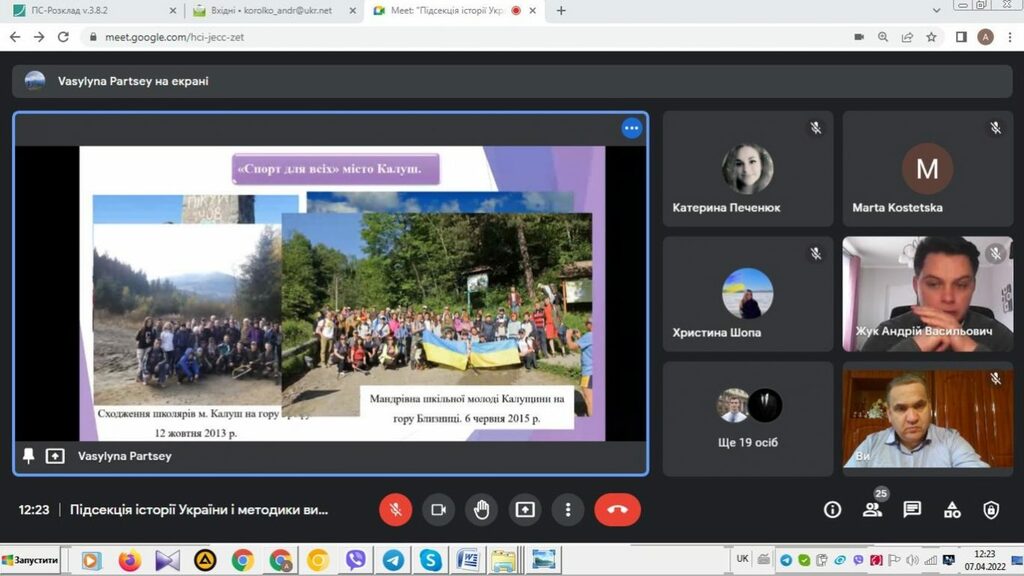Open options on Vasylyna Partsey's presentation tile

tap(631, 128)
